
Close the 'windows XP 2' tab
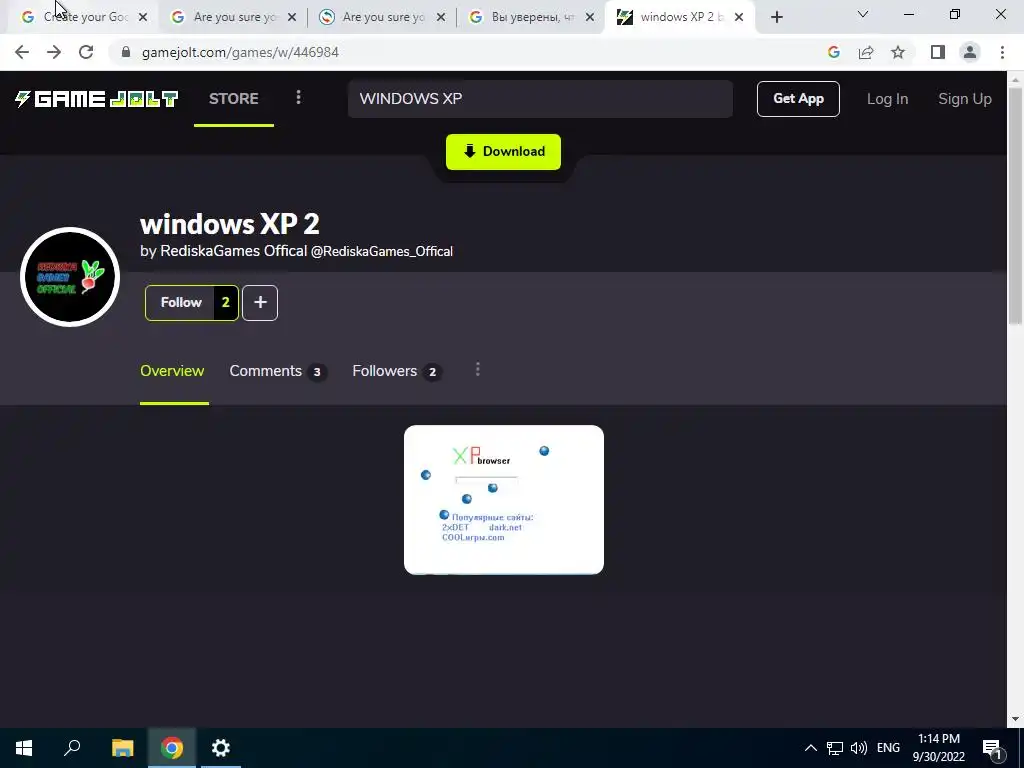(739, 17)
